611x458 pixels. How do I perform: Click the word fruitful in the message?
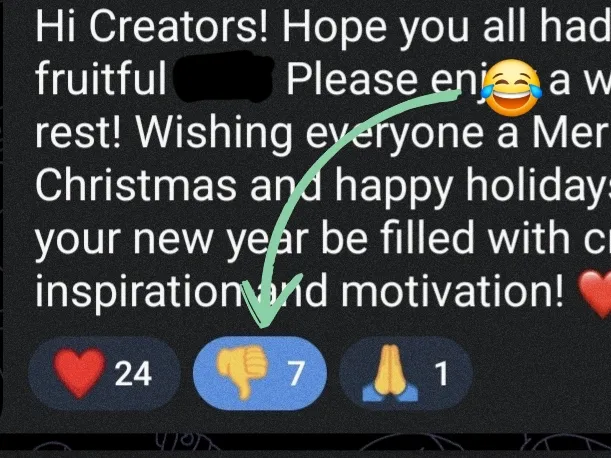[100, 78]
